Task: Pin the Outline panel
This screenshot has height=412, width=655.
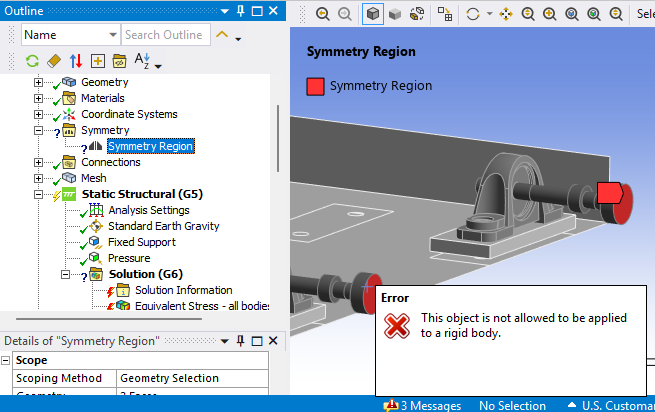Action: click(x=240, y=11)
